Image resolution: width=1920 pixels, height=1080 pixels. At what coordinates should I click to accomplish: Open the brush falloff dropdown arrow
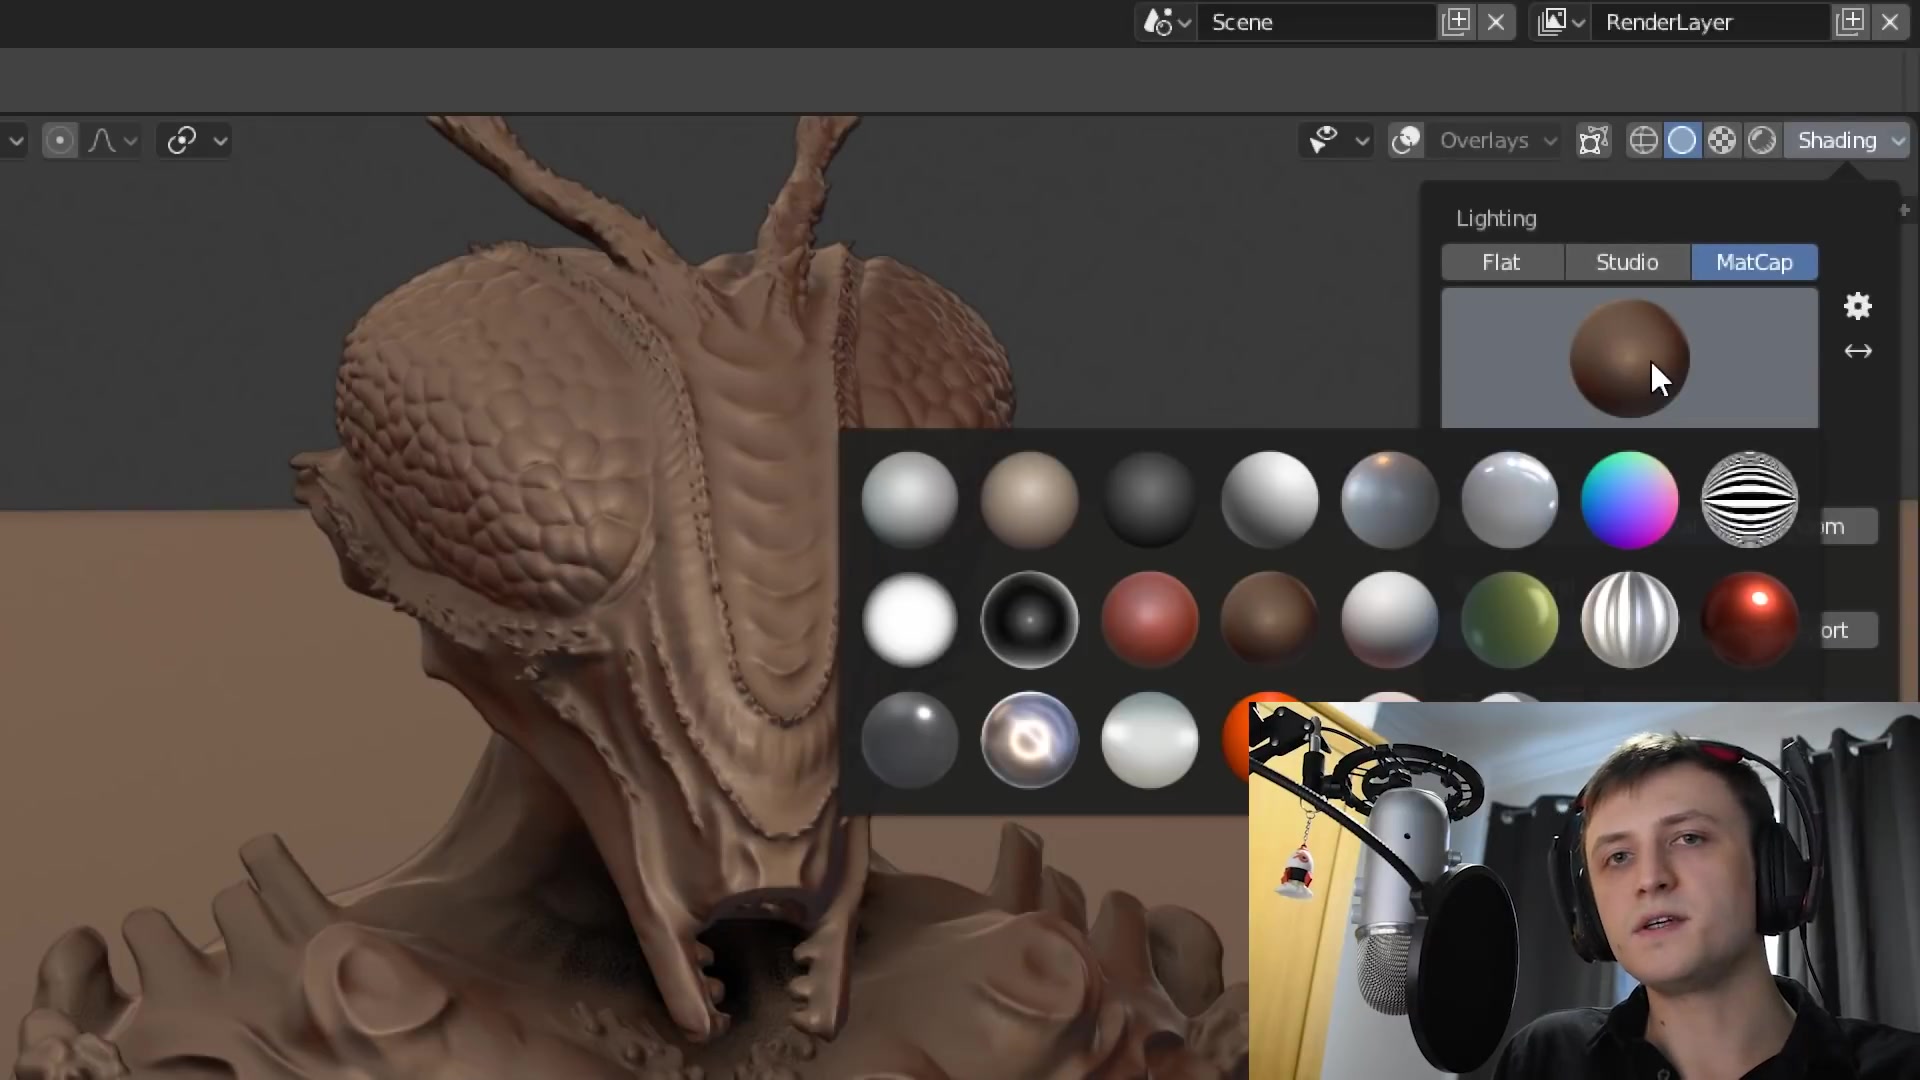pyautogui.click(x=130, y=140)
